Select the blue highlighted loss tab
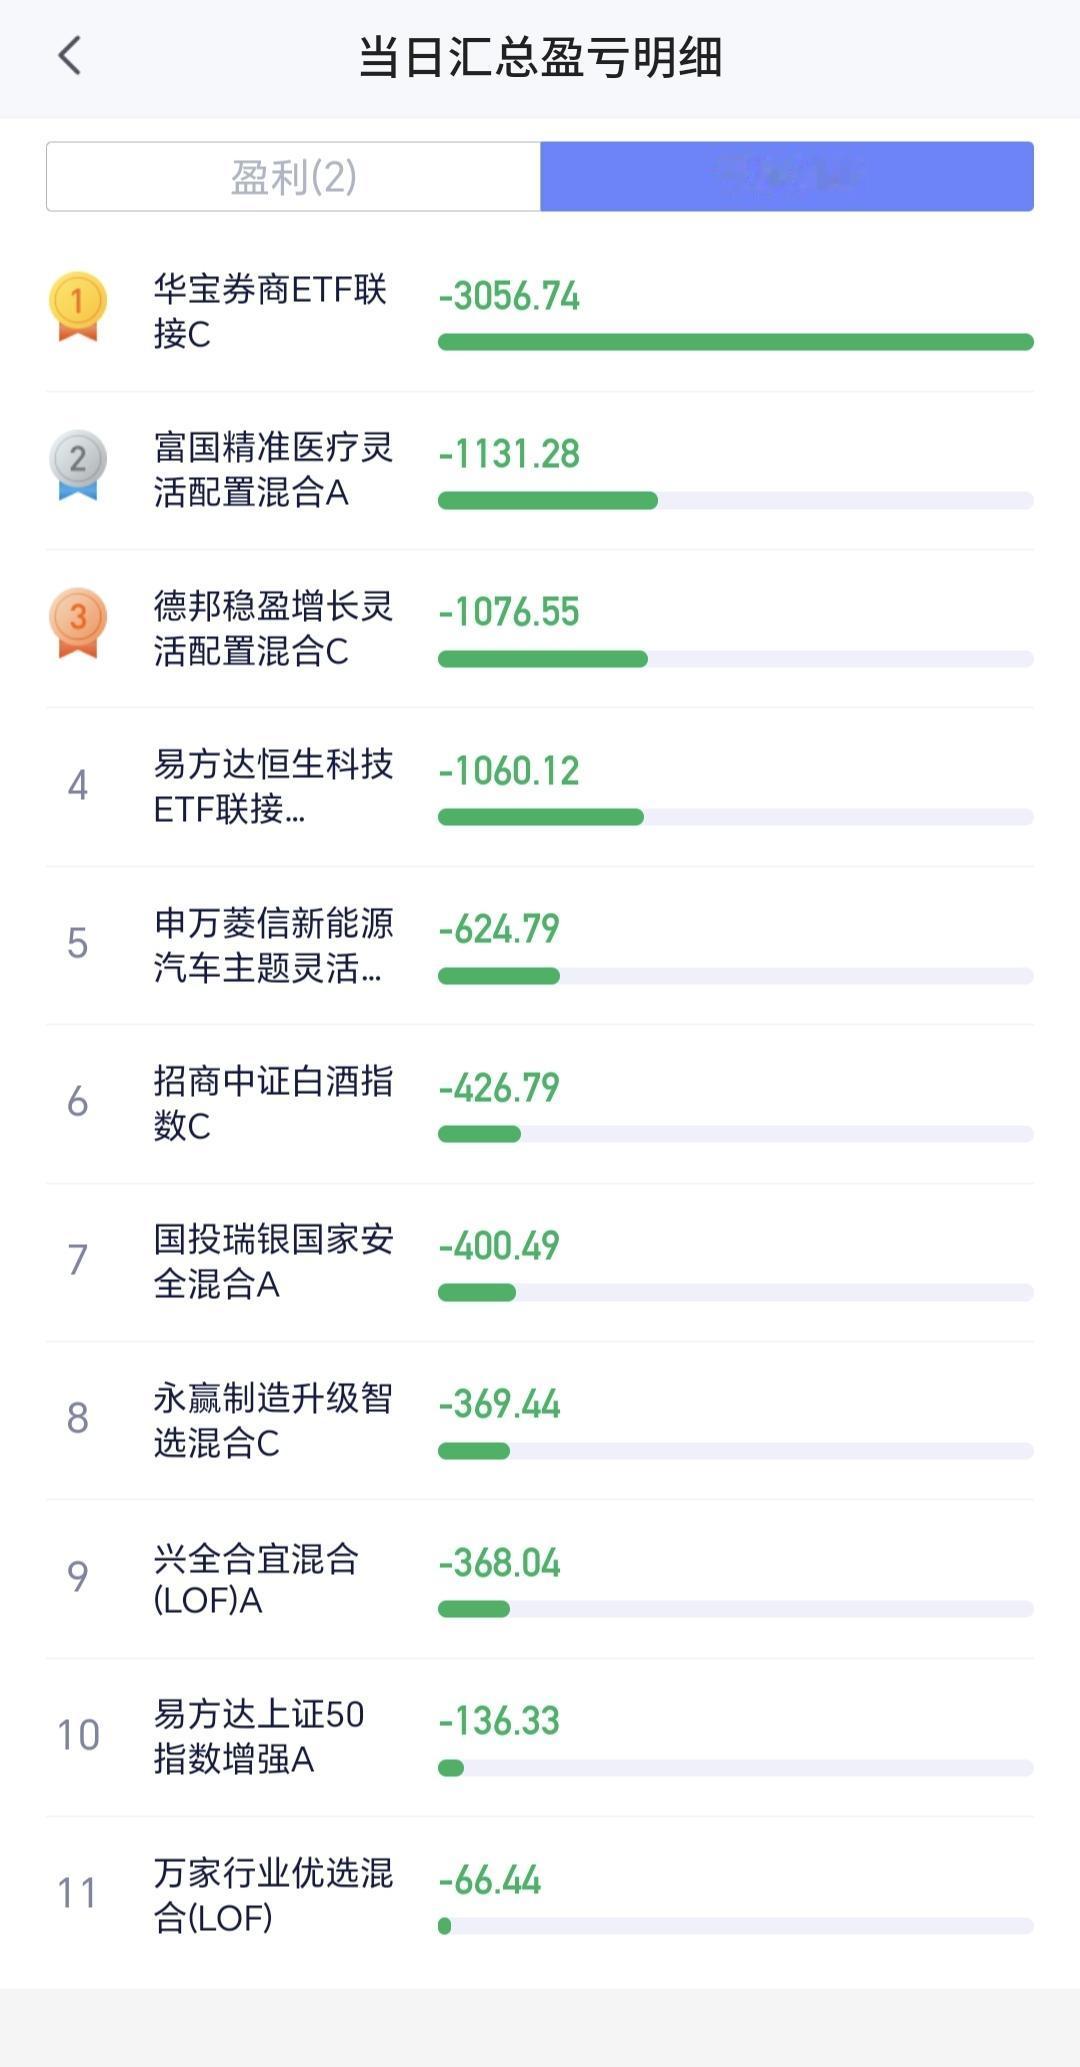This screenshot has width=1080, height=2067. (x=787, y=176)
